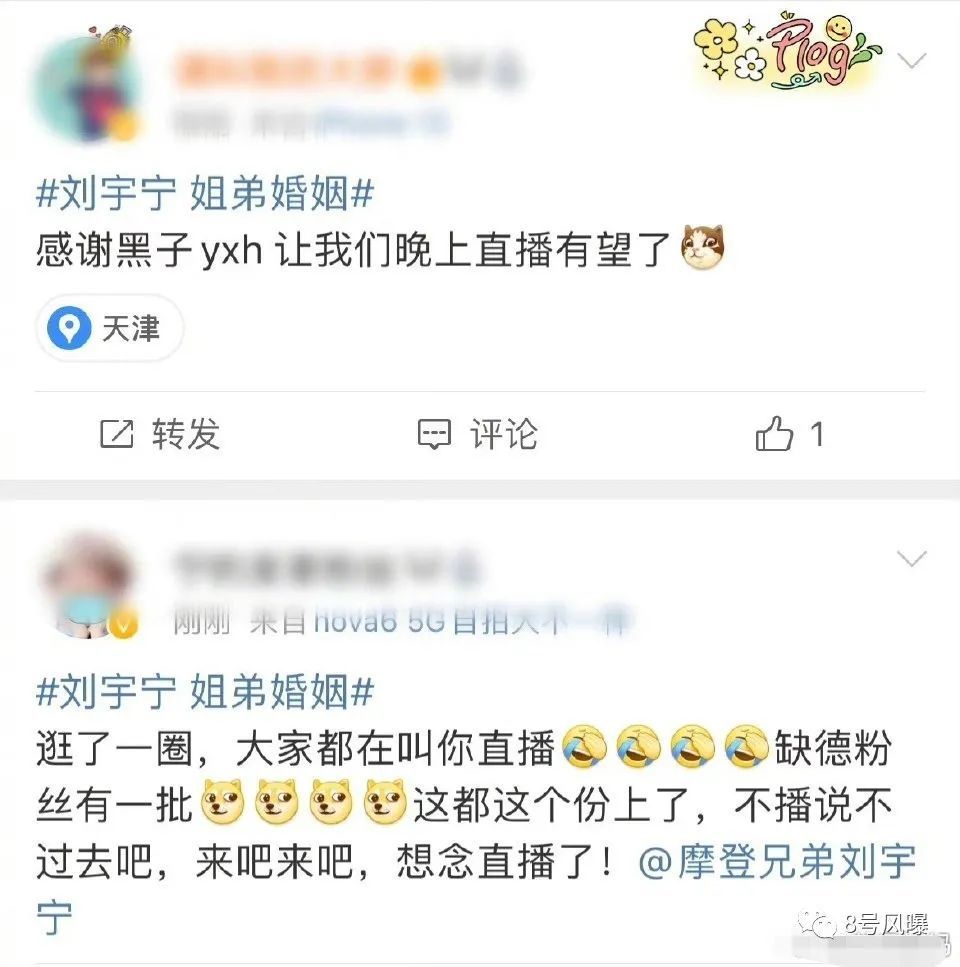960x967 pixels.
Task: Tap the cat emoji in first post
Action: (703, 247)
